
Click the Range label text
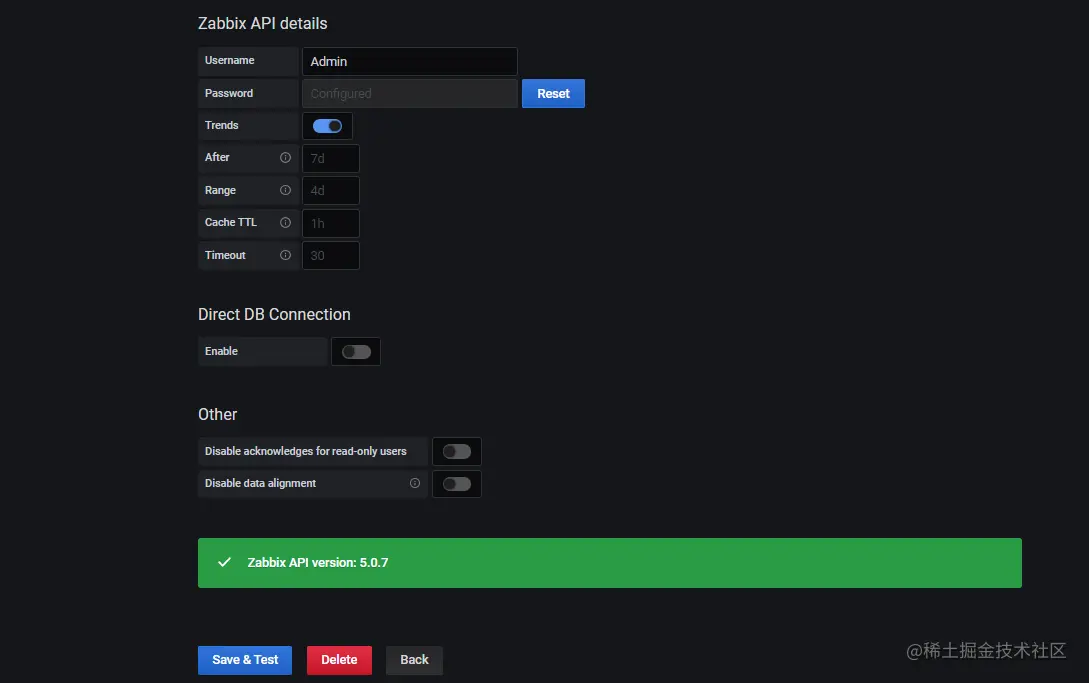(220, 190)
